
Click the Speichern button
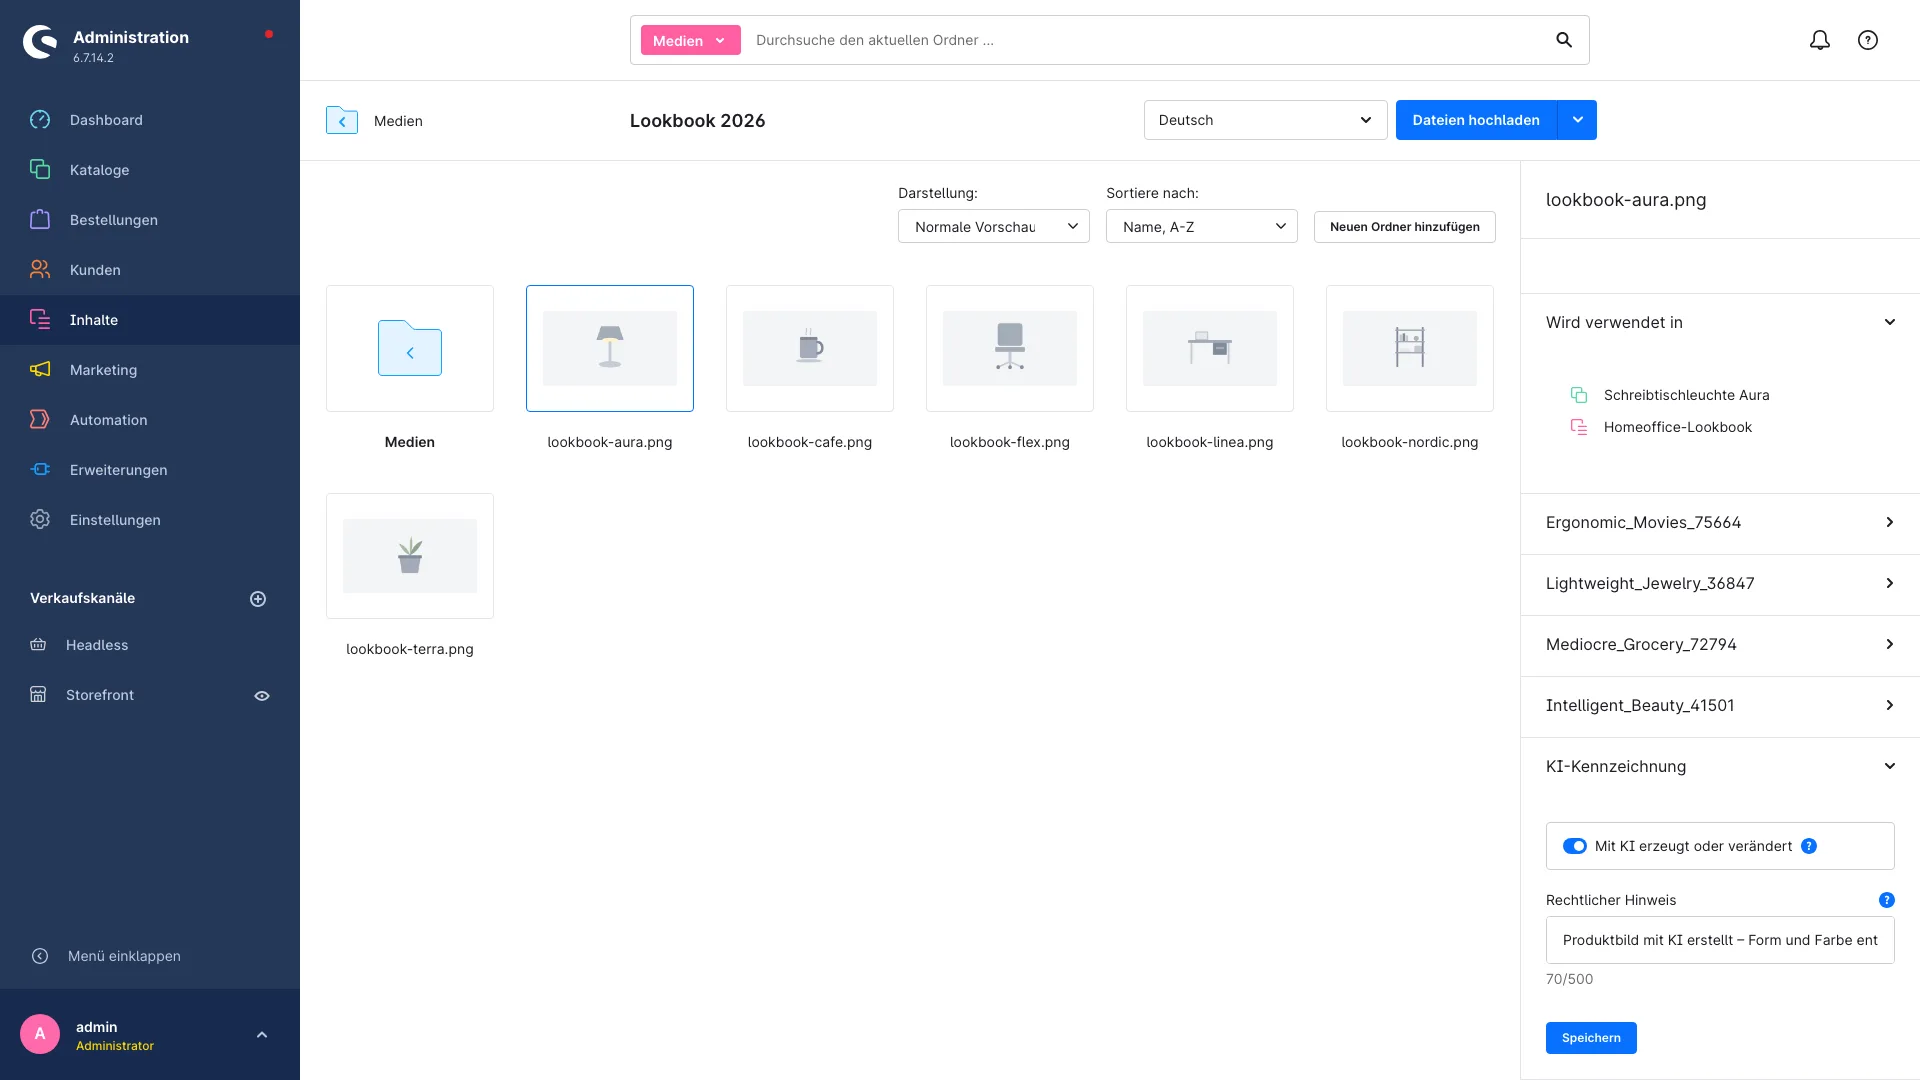(1591, 1038)
